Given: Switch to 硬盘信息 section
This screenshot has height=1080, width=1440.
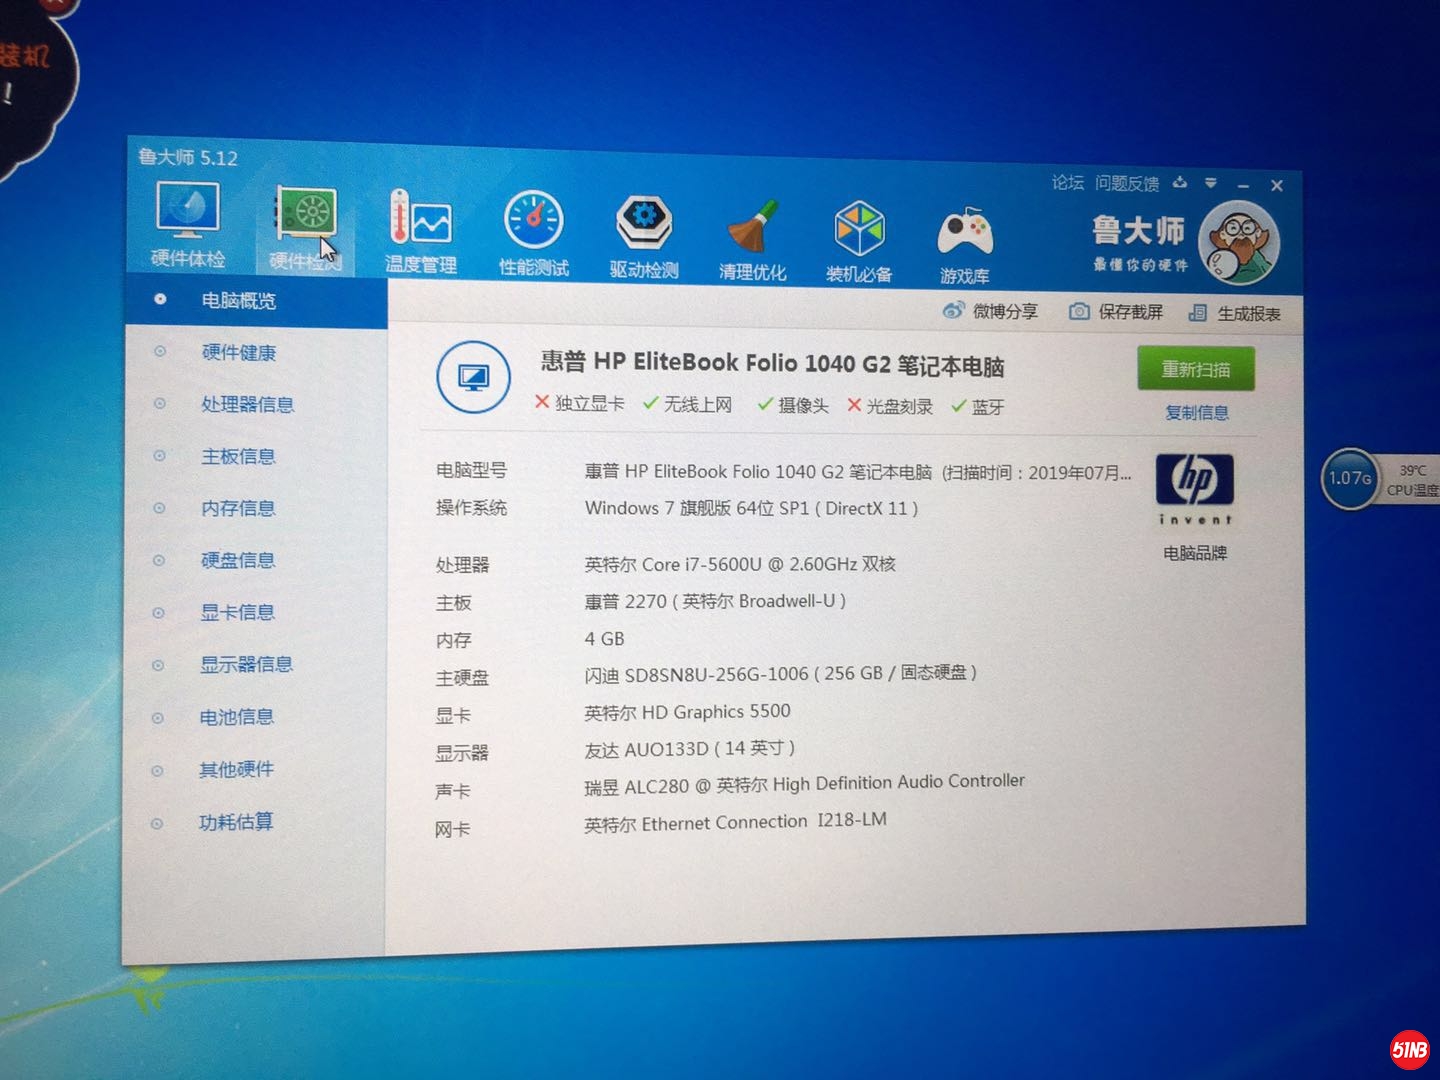Looking at the screenshot, I should coord(238,560).
